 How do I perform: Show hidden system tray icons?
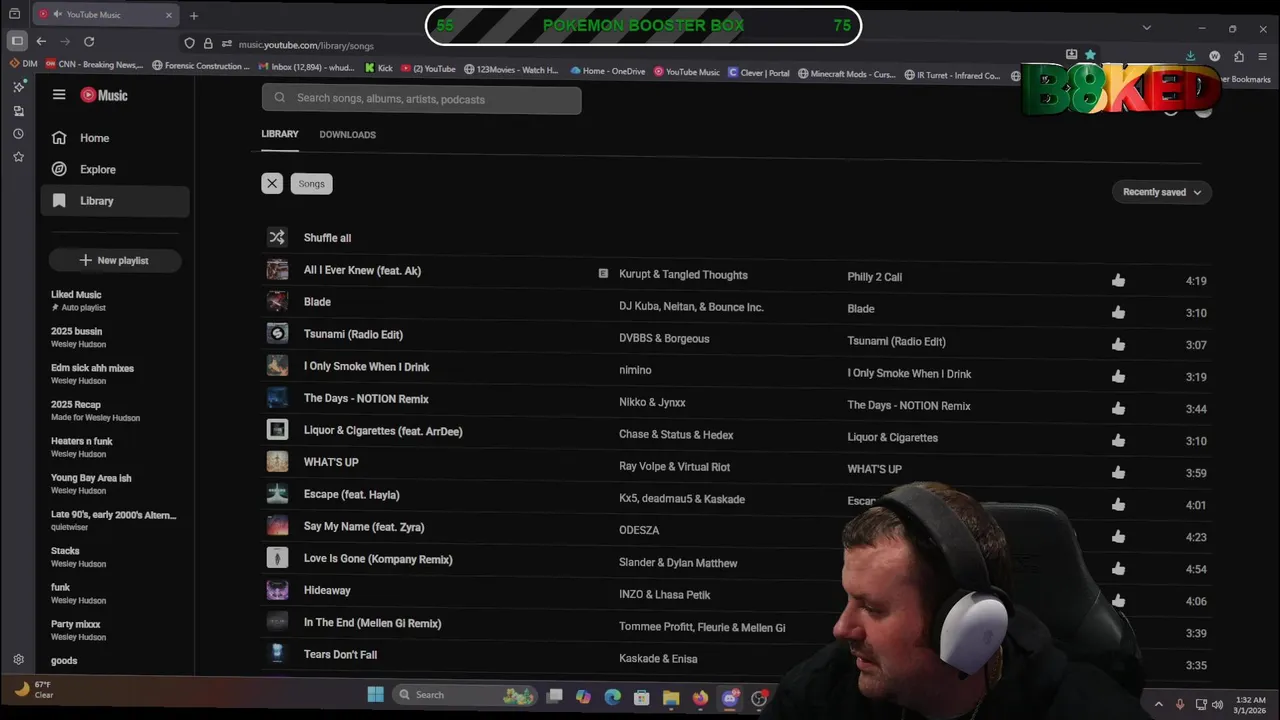1158,704
